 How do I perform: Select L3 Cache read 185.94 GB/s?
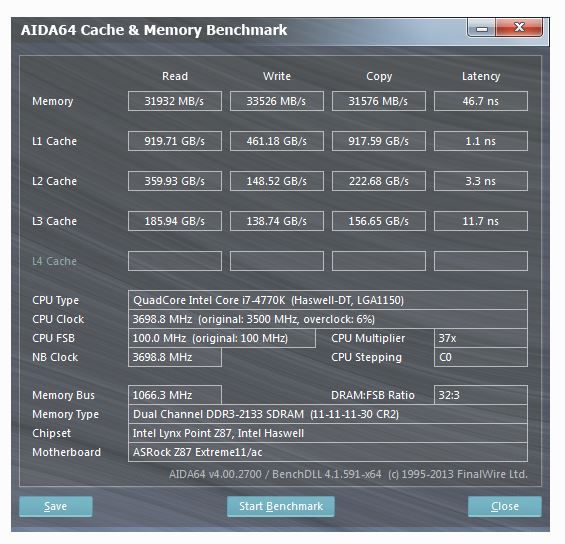pos(175,221)
